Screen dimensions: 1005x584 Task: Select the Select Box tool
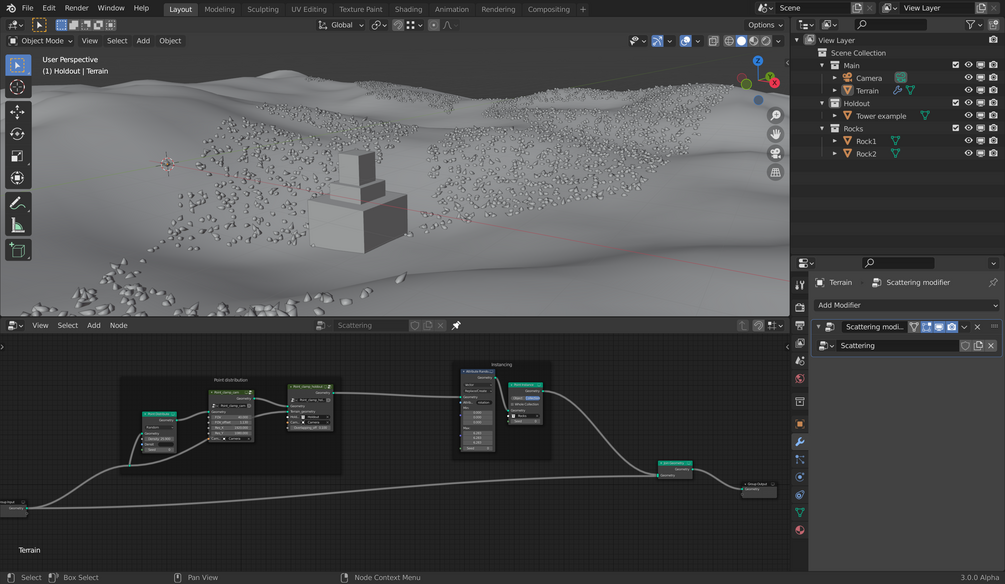coord(17,65)
